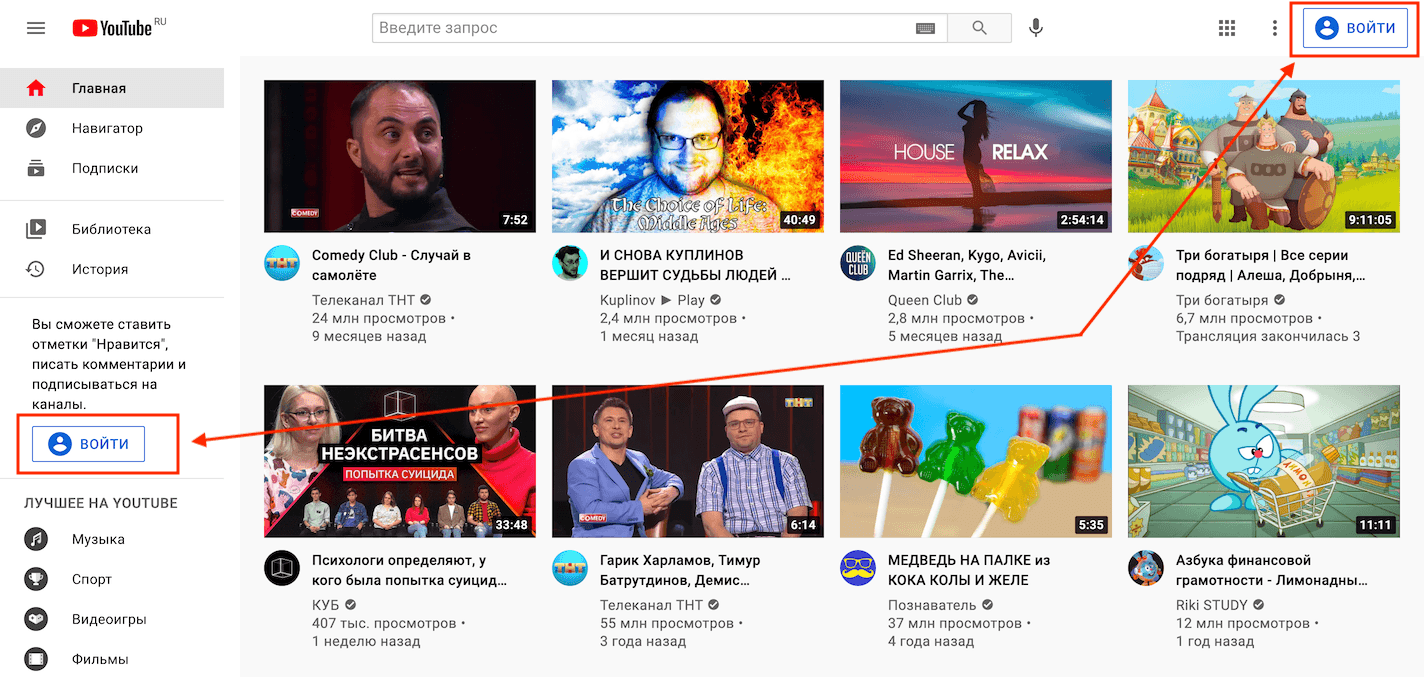Open title И СНОВА КУПЛИНОВ ВЕРШИТ СУДЬБЫ
1424x677 pixels.
[696, 265]
